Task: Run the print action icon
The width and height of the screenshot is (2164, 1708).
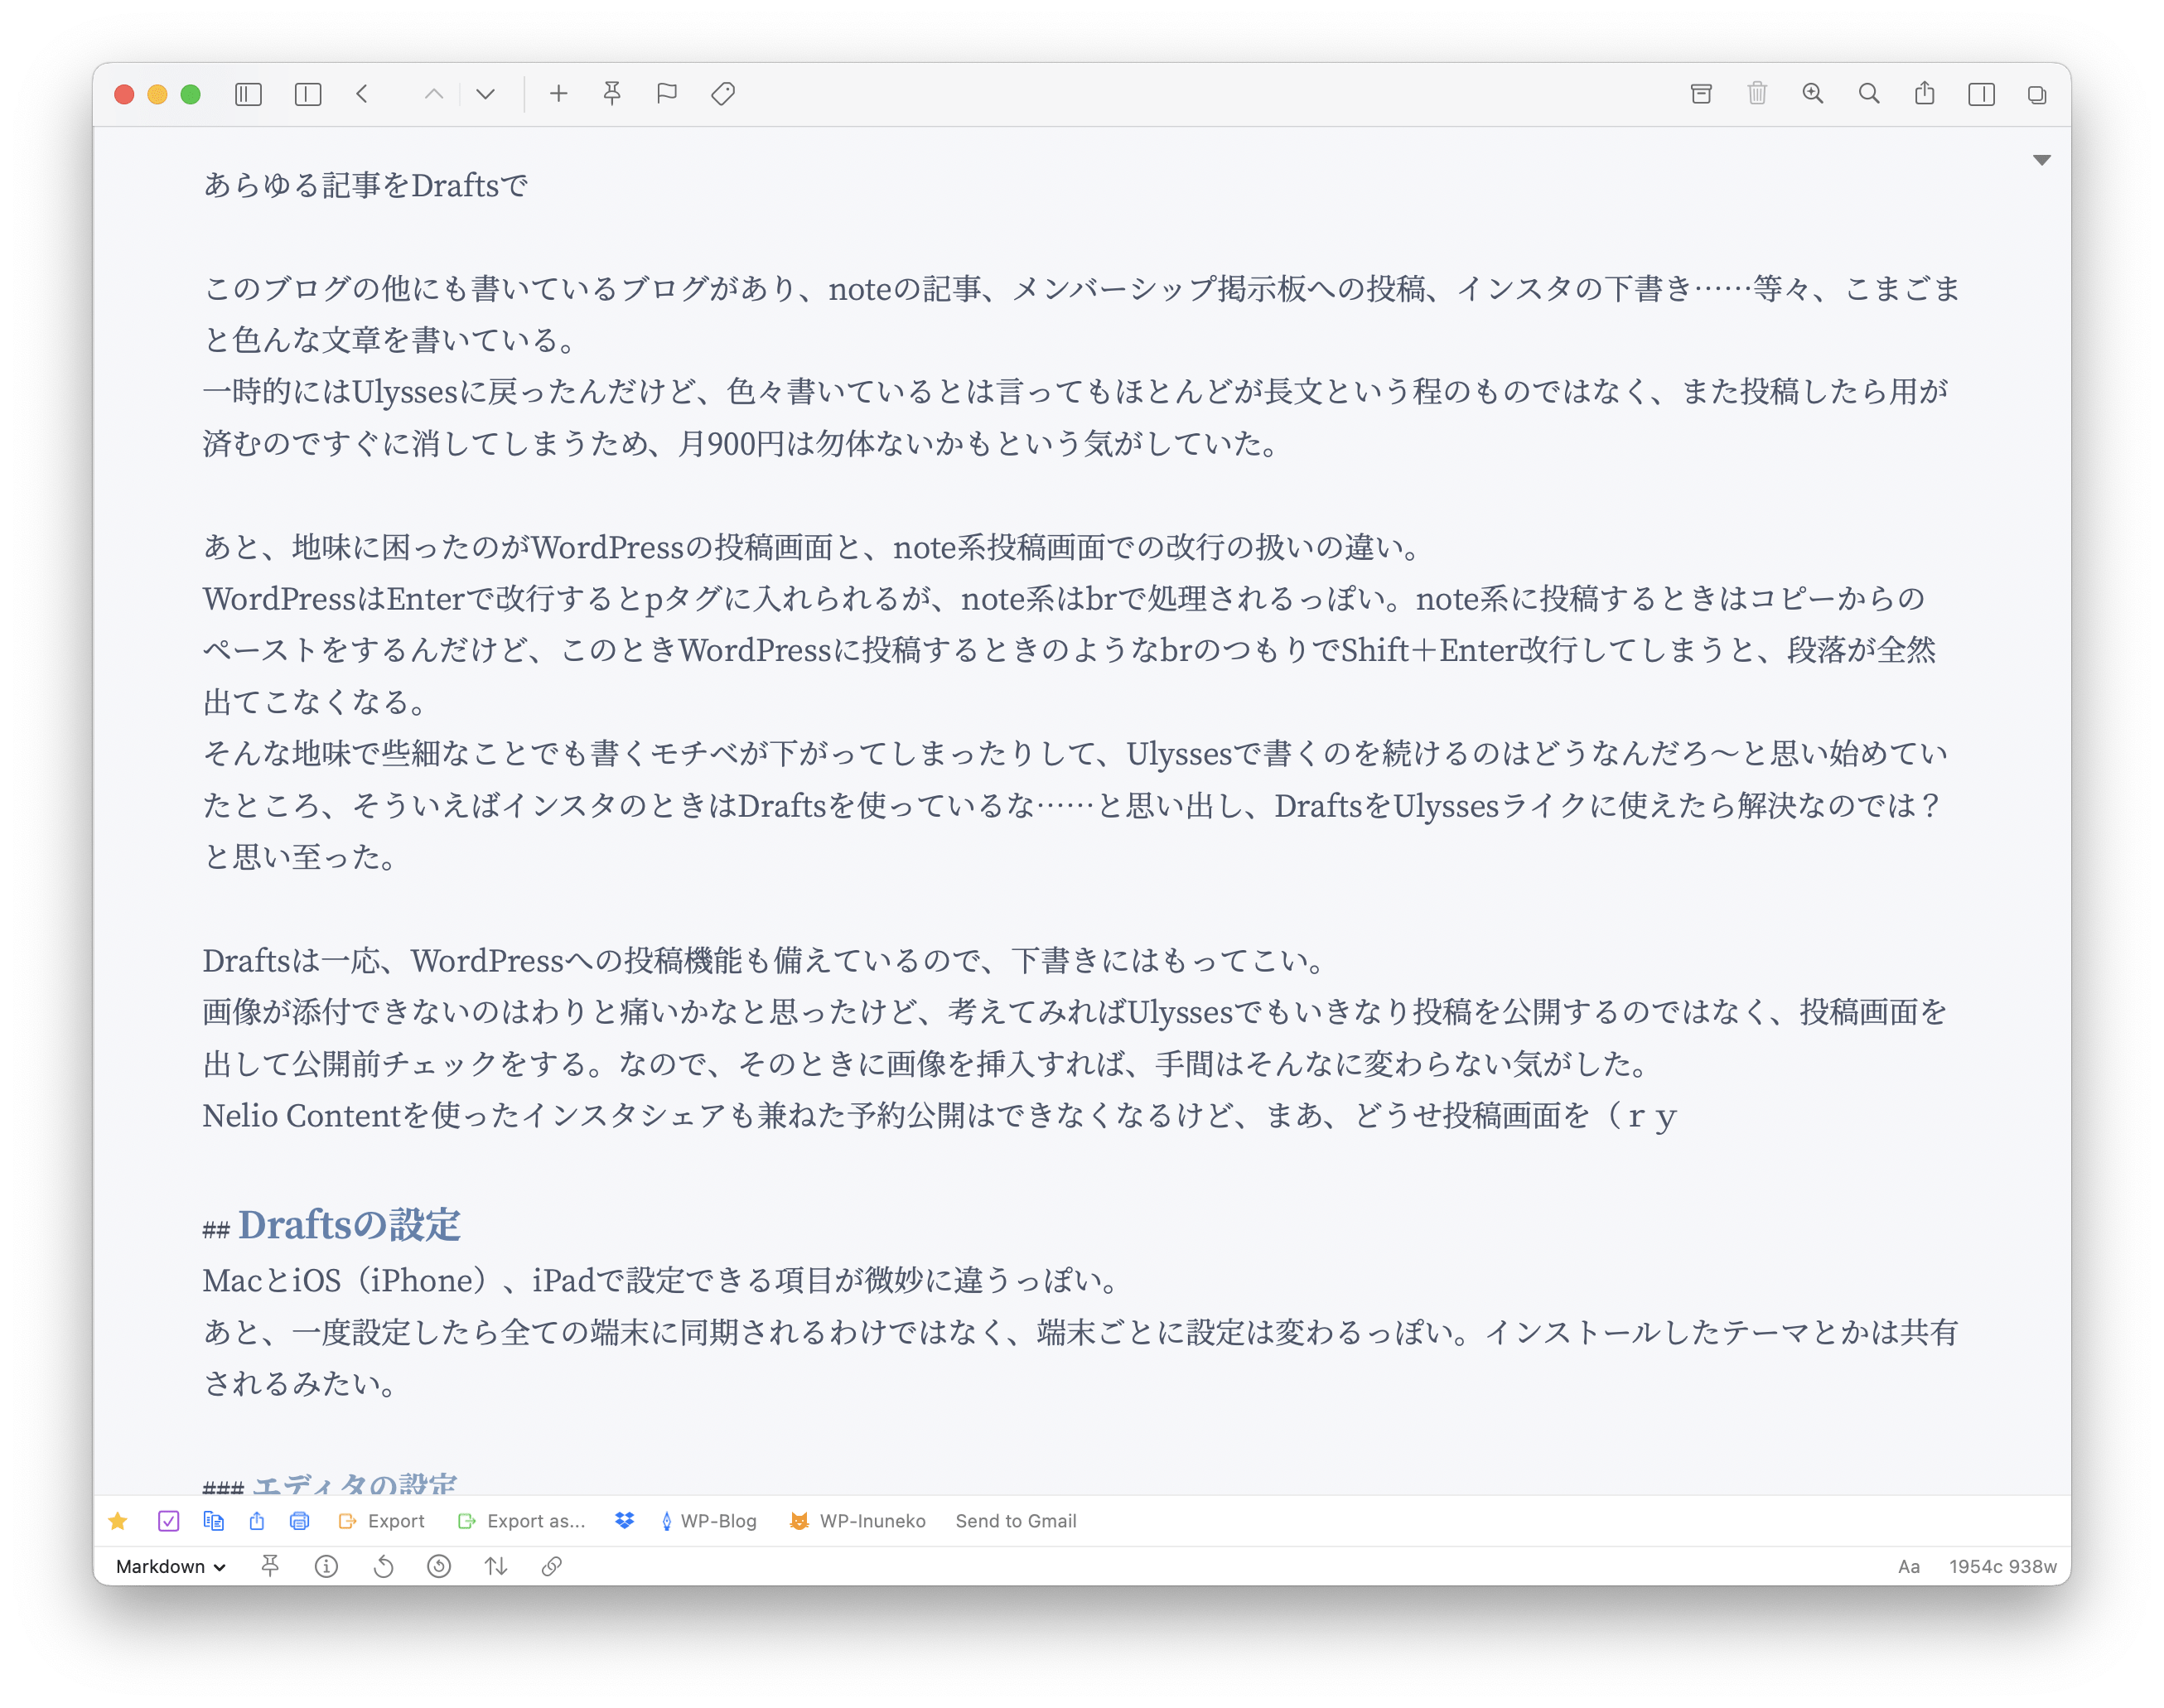Action: (x=299, y=1521)
